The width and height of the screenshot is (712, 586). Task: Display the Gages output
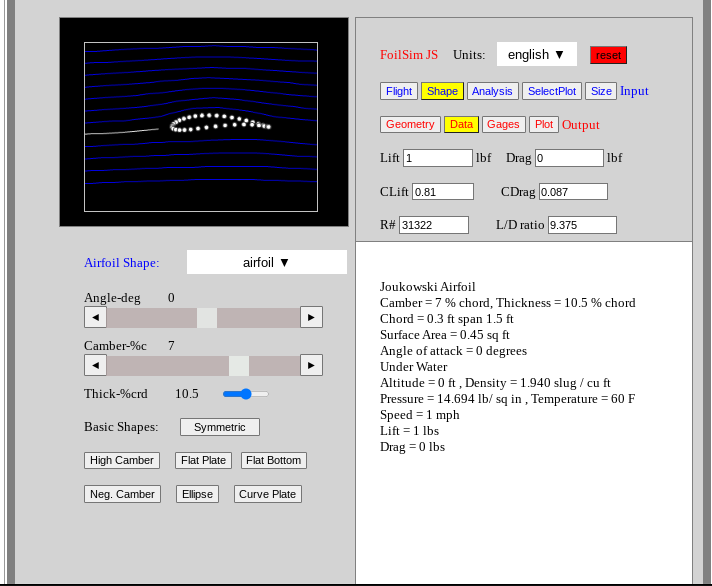(x=503, y=125)
